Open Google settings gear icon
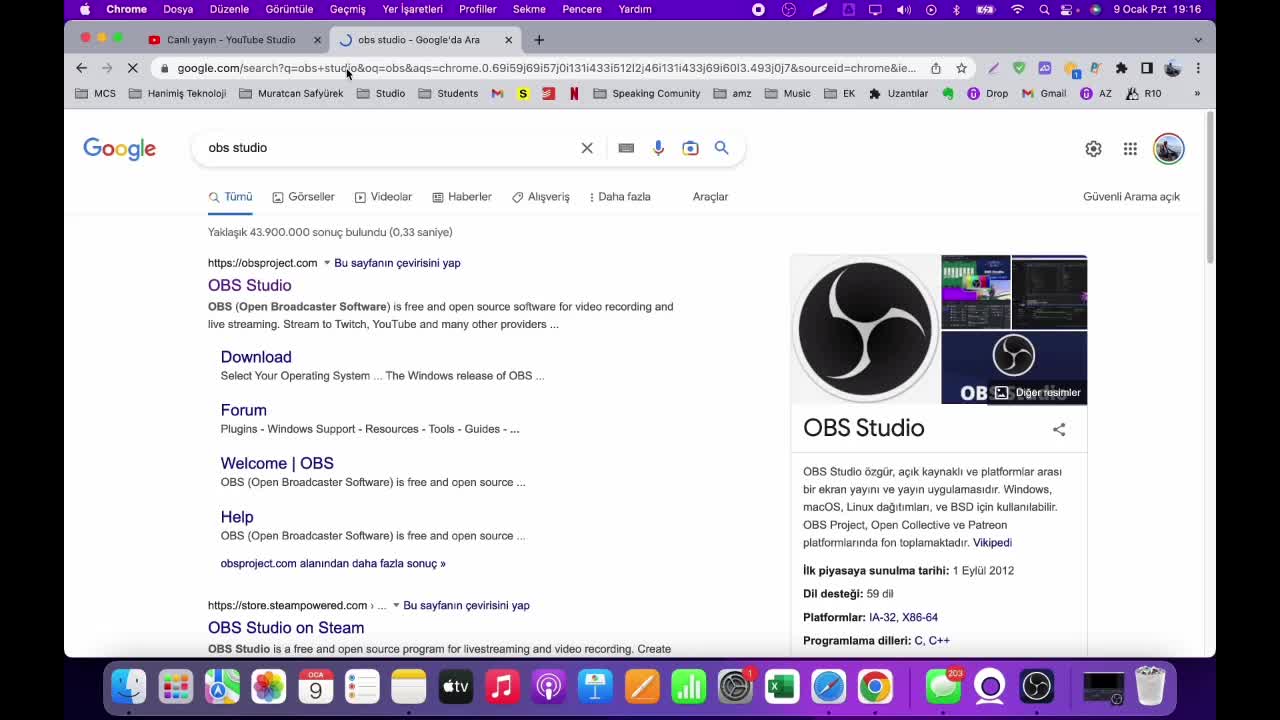 pyautogui.click(x=1093, y=149)
